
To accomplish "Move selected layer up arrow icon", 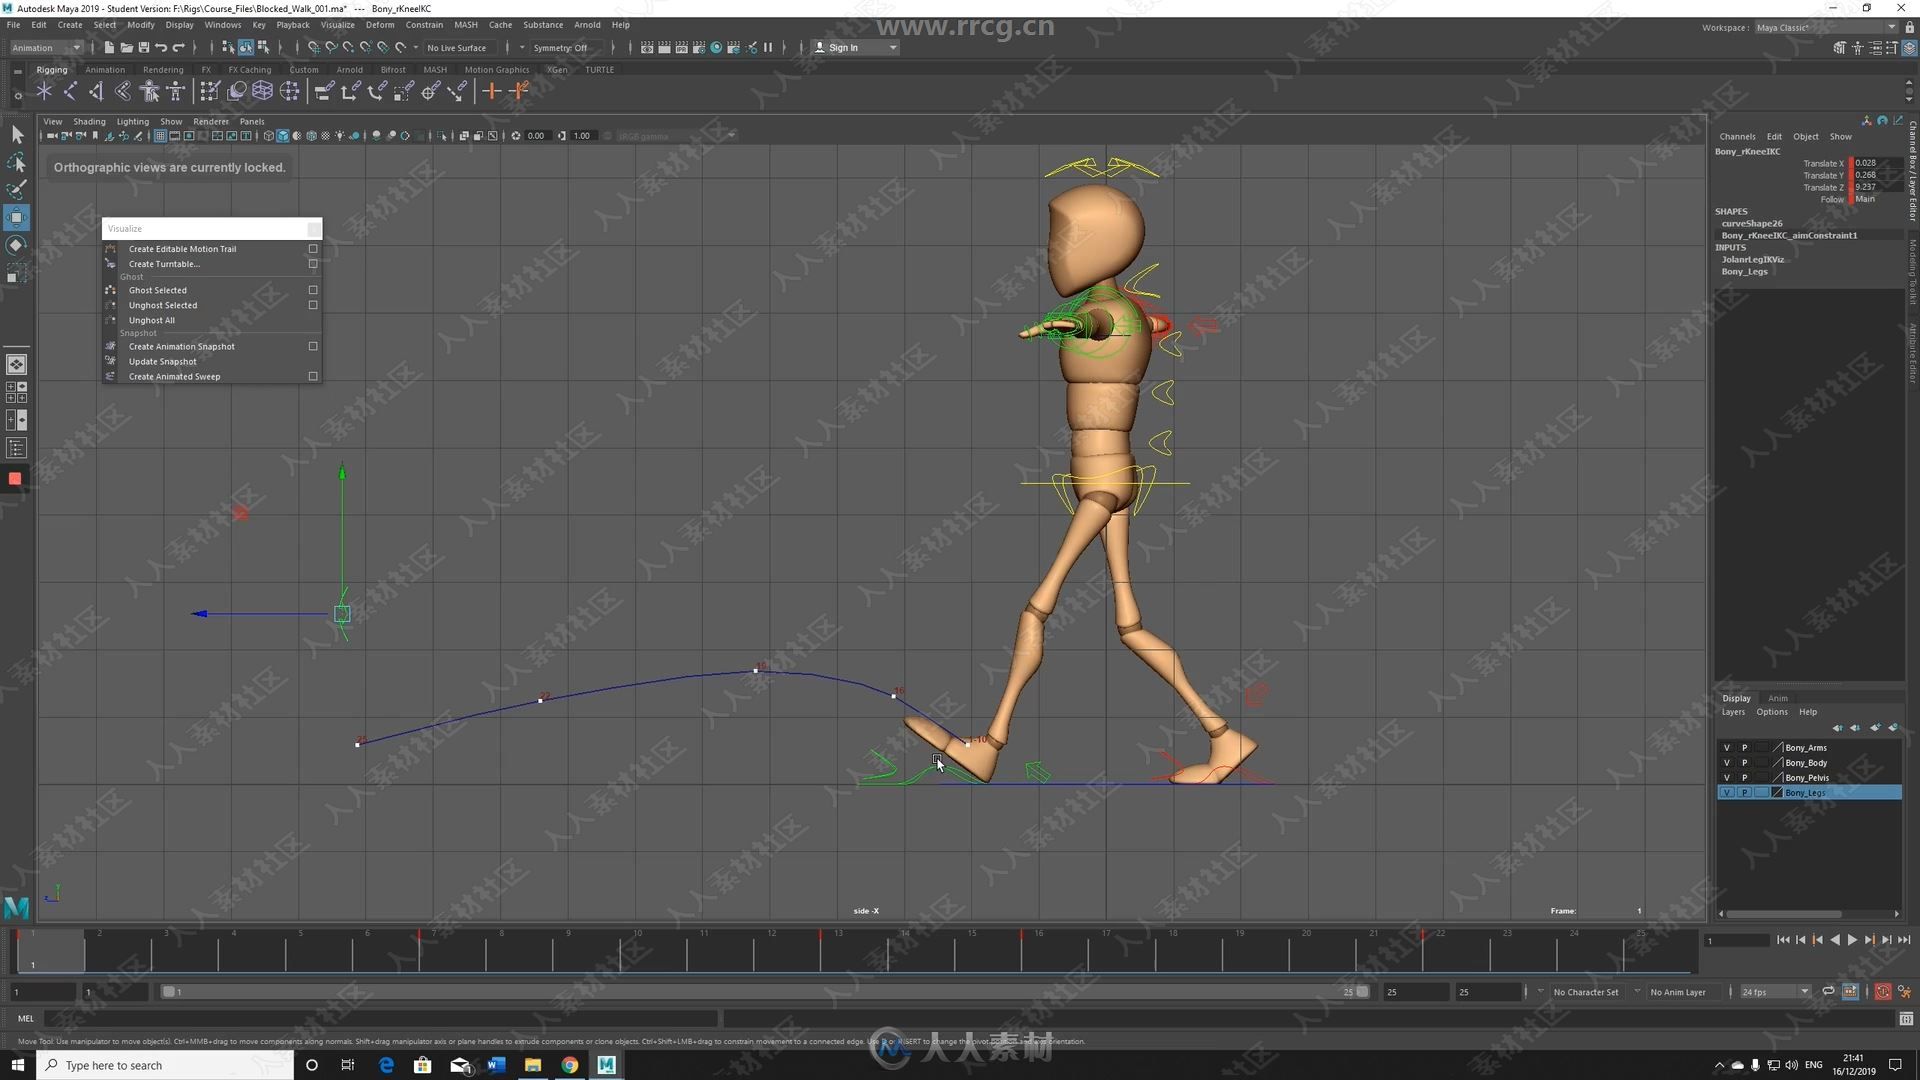I will click(1837, 727).
